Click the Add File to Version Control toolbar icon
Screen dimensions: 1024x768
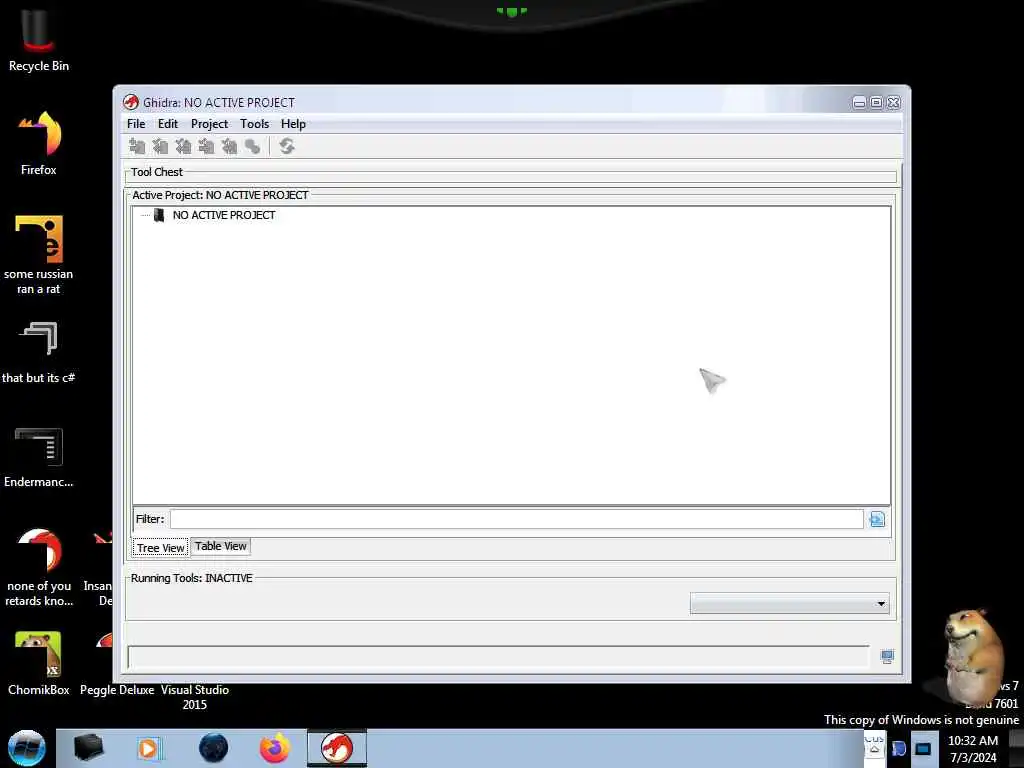coord(136,147)
